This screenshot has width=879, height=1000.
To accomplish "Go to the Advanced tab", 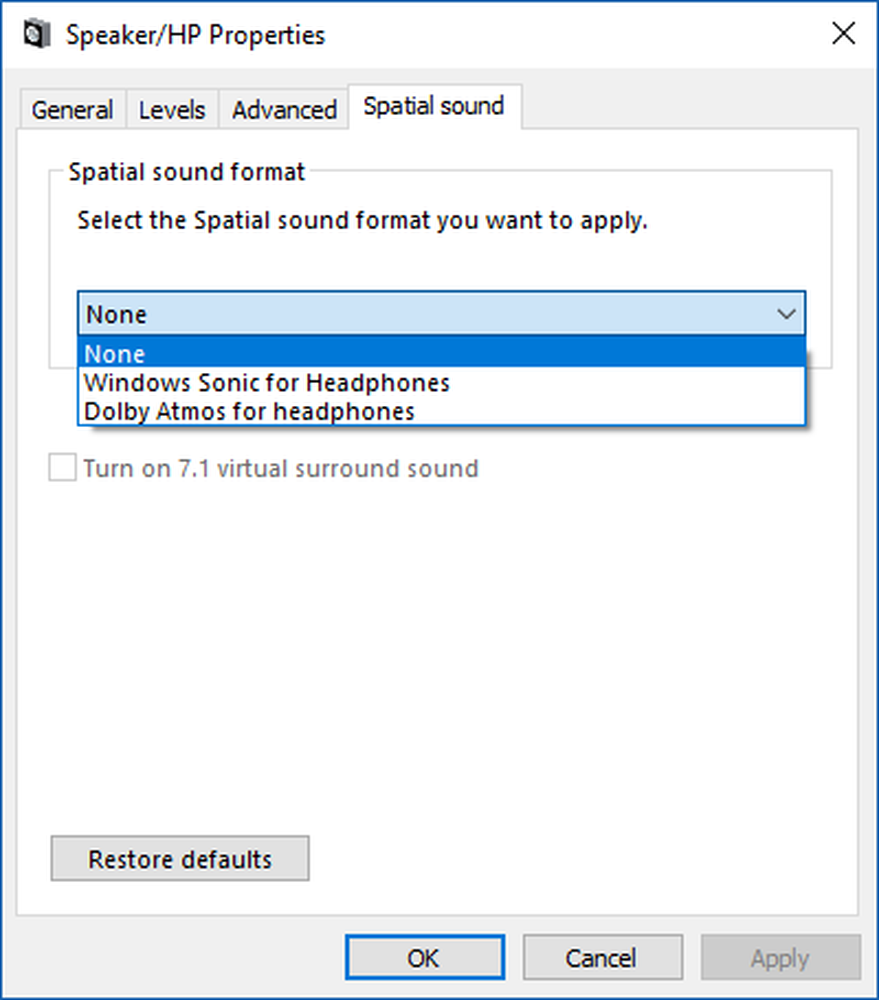I will click(x=284, y=110).
